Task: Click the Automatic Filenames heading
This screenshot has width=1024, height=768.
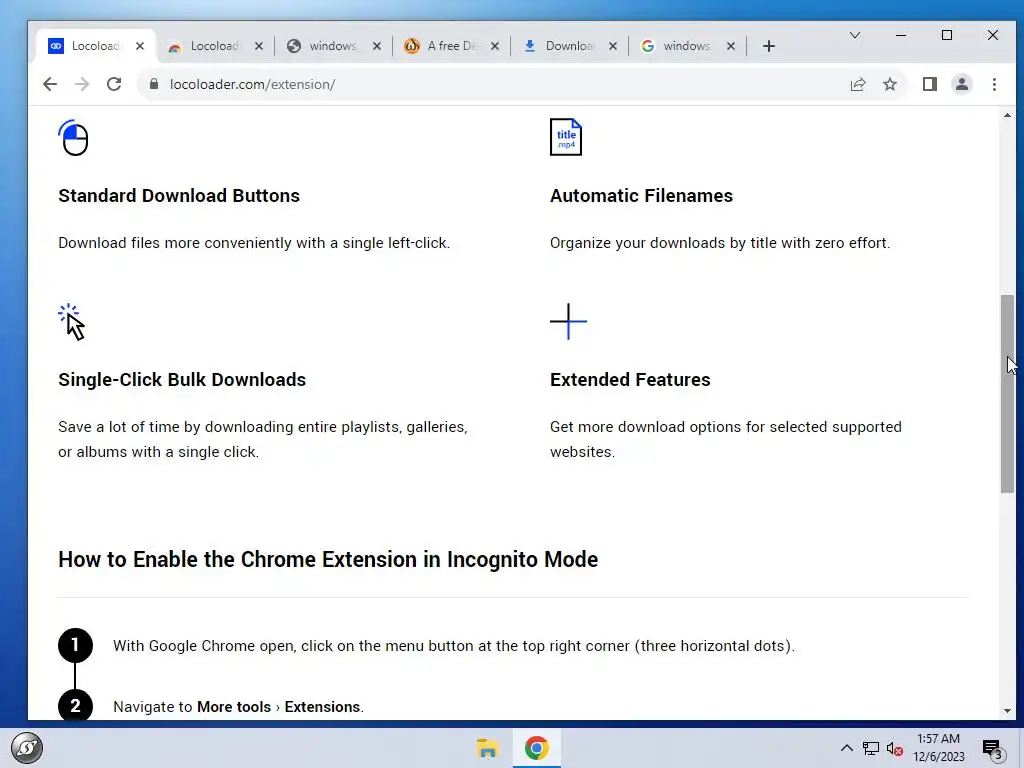Action: click(641, 196)
